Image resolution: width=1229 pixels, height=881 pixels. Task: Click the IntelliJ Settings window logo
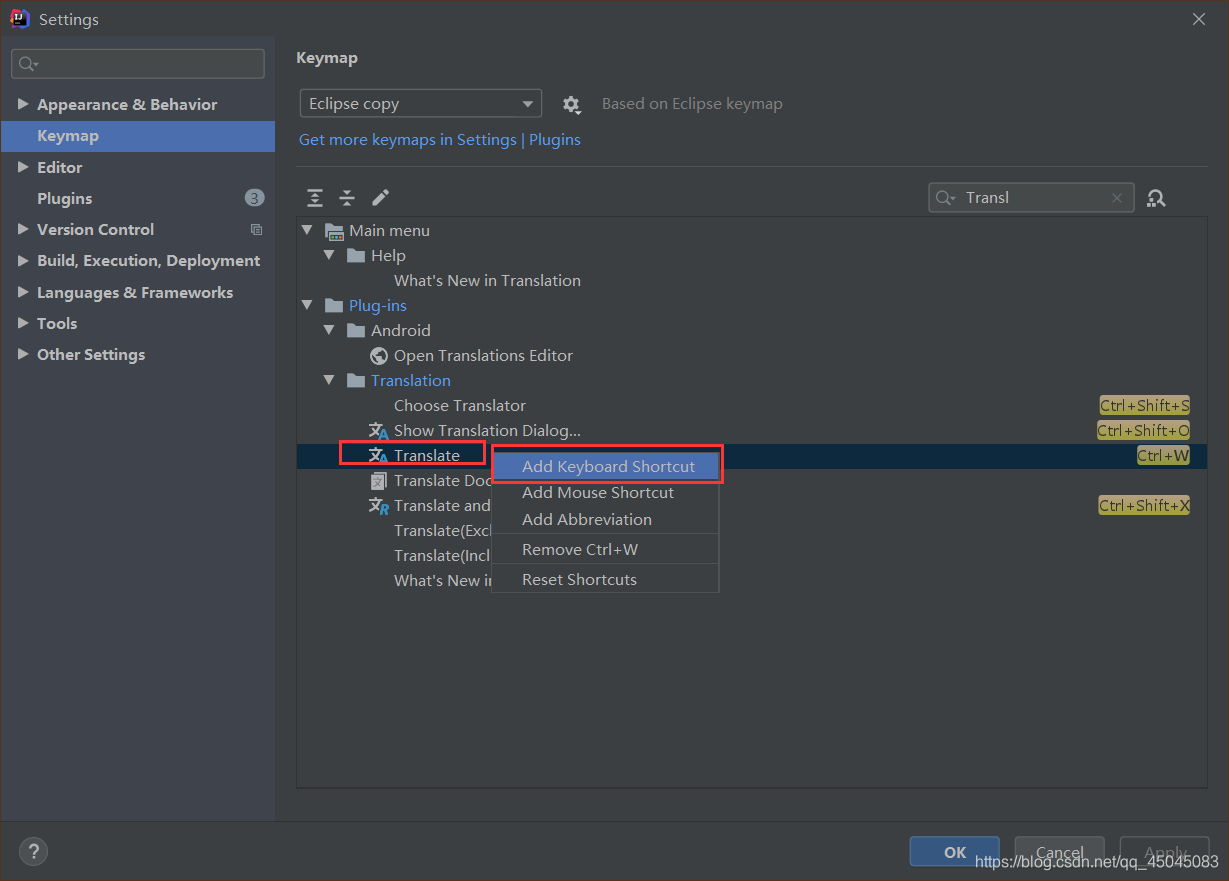(20, 19)
